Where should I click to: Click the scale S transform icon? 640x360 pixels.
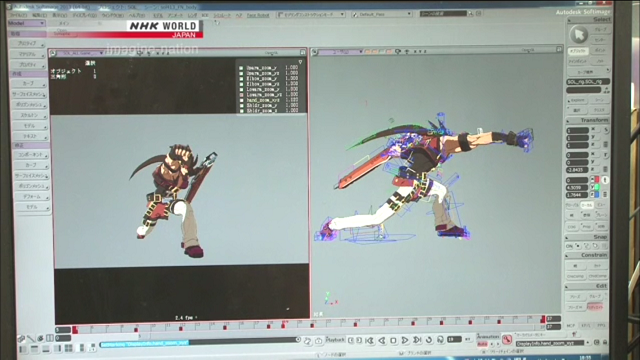click(x=606, y=130)
